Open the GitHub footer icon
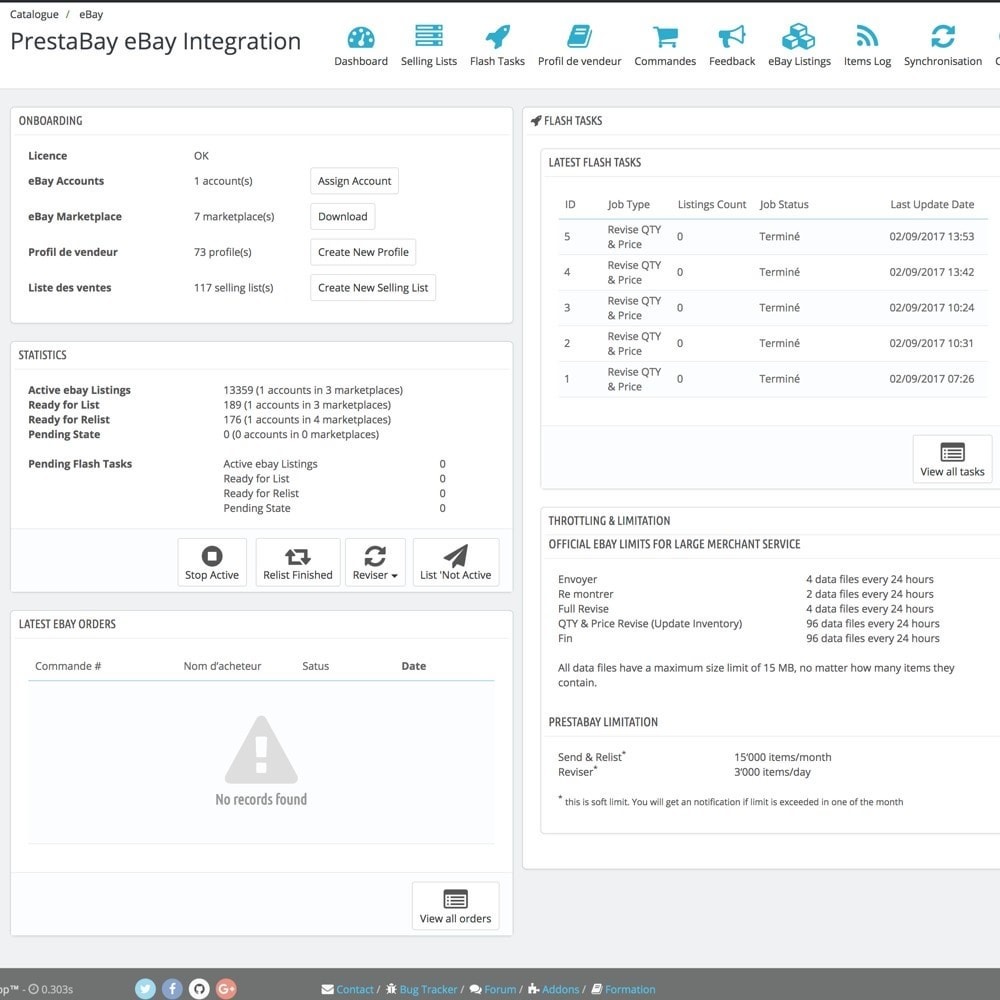 pos(199,989)
